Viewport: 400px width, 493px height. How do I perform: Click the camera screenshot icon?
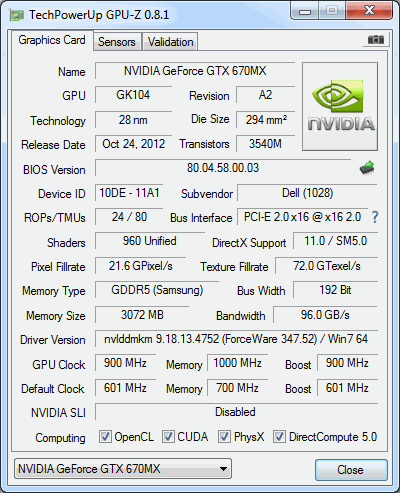[x=376, y=40]
